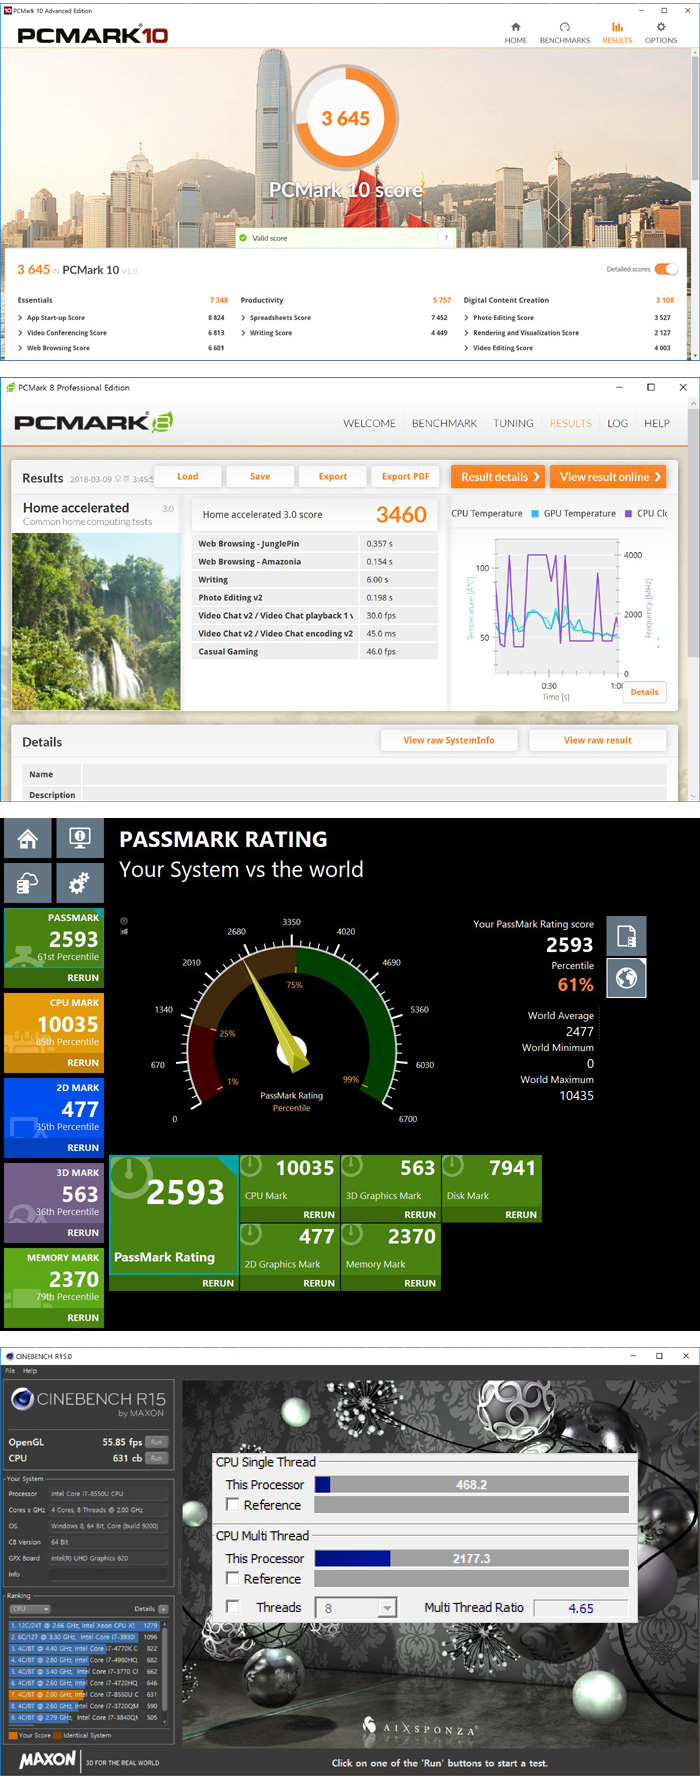Open the Threads count dropdown

click(356, 1608)
